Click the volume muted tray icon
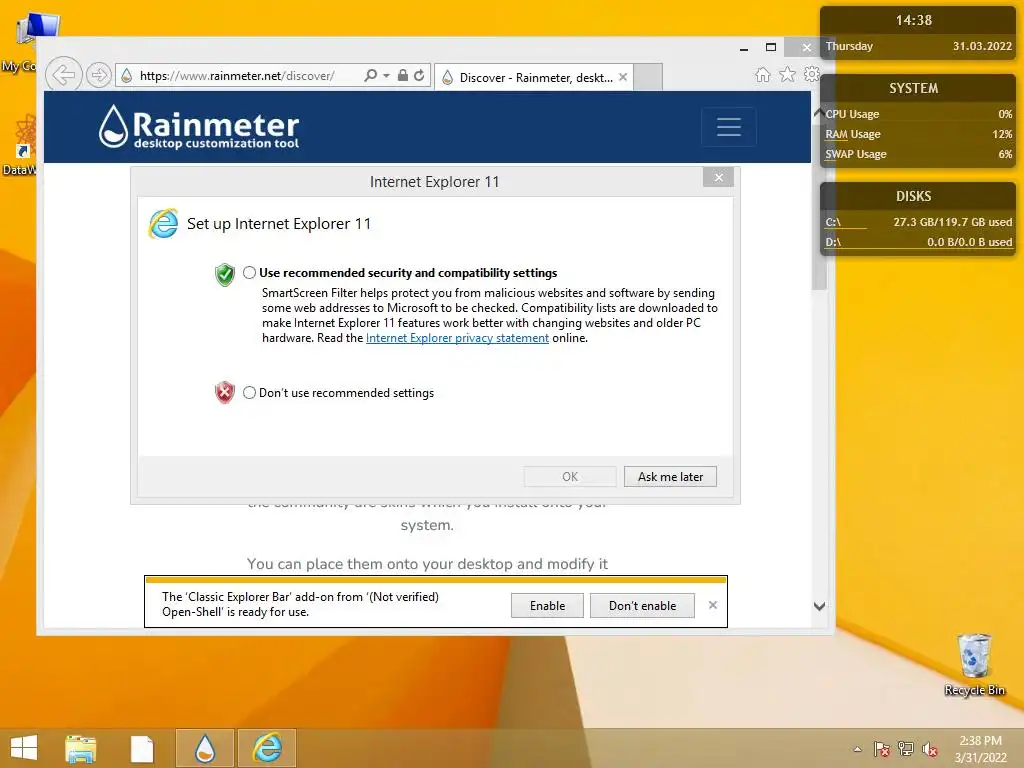Image resolution: width=1024 pixels, height=768 pixels. (930, 749)
